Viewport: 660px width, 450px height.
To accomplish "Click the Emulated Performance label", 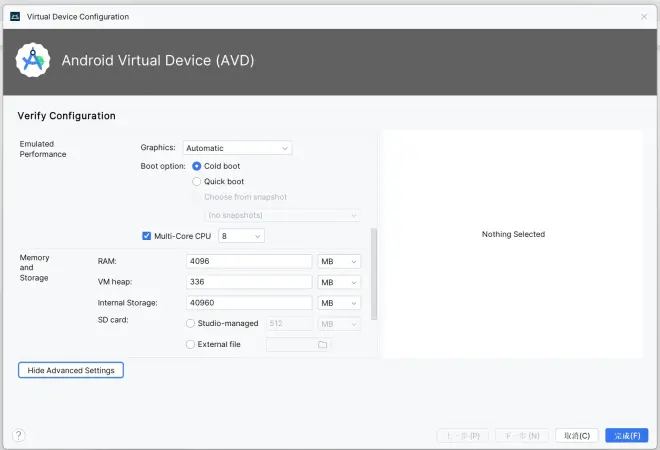I will pyautogui.click(x=43, y=149).
